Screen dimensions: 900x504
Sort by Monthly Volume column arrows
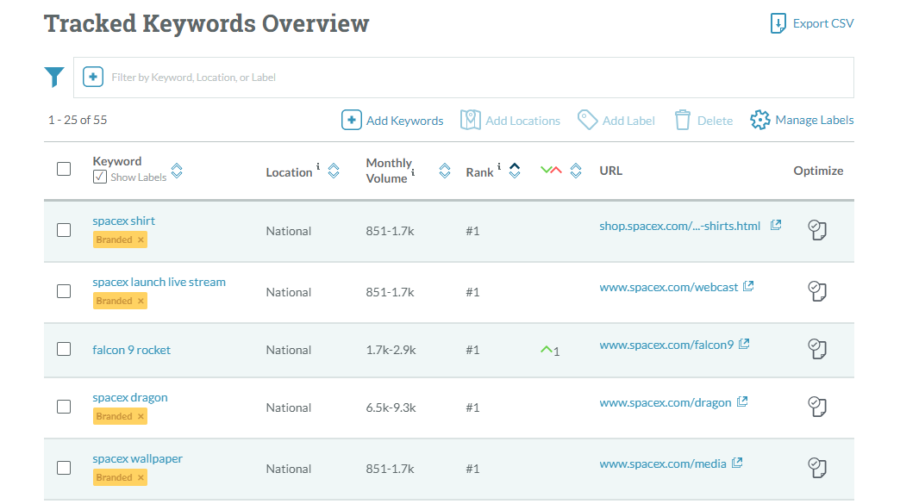coord(445,171)
